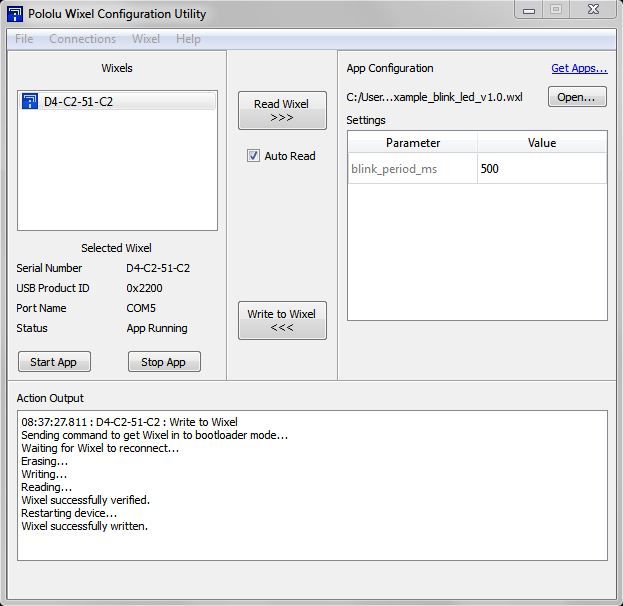This screenshot has height=606, width=623.
Task: Click the 'Wixel successfully verified.' log line
Action: [85, 500]
